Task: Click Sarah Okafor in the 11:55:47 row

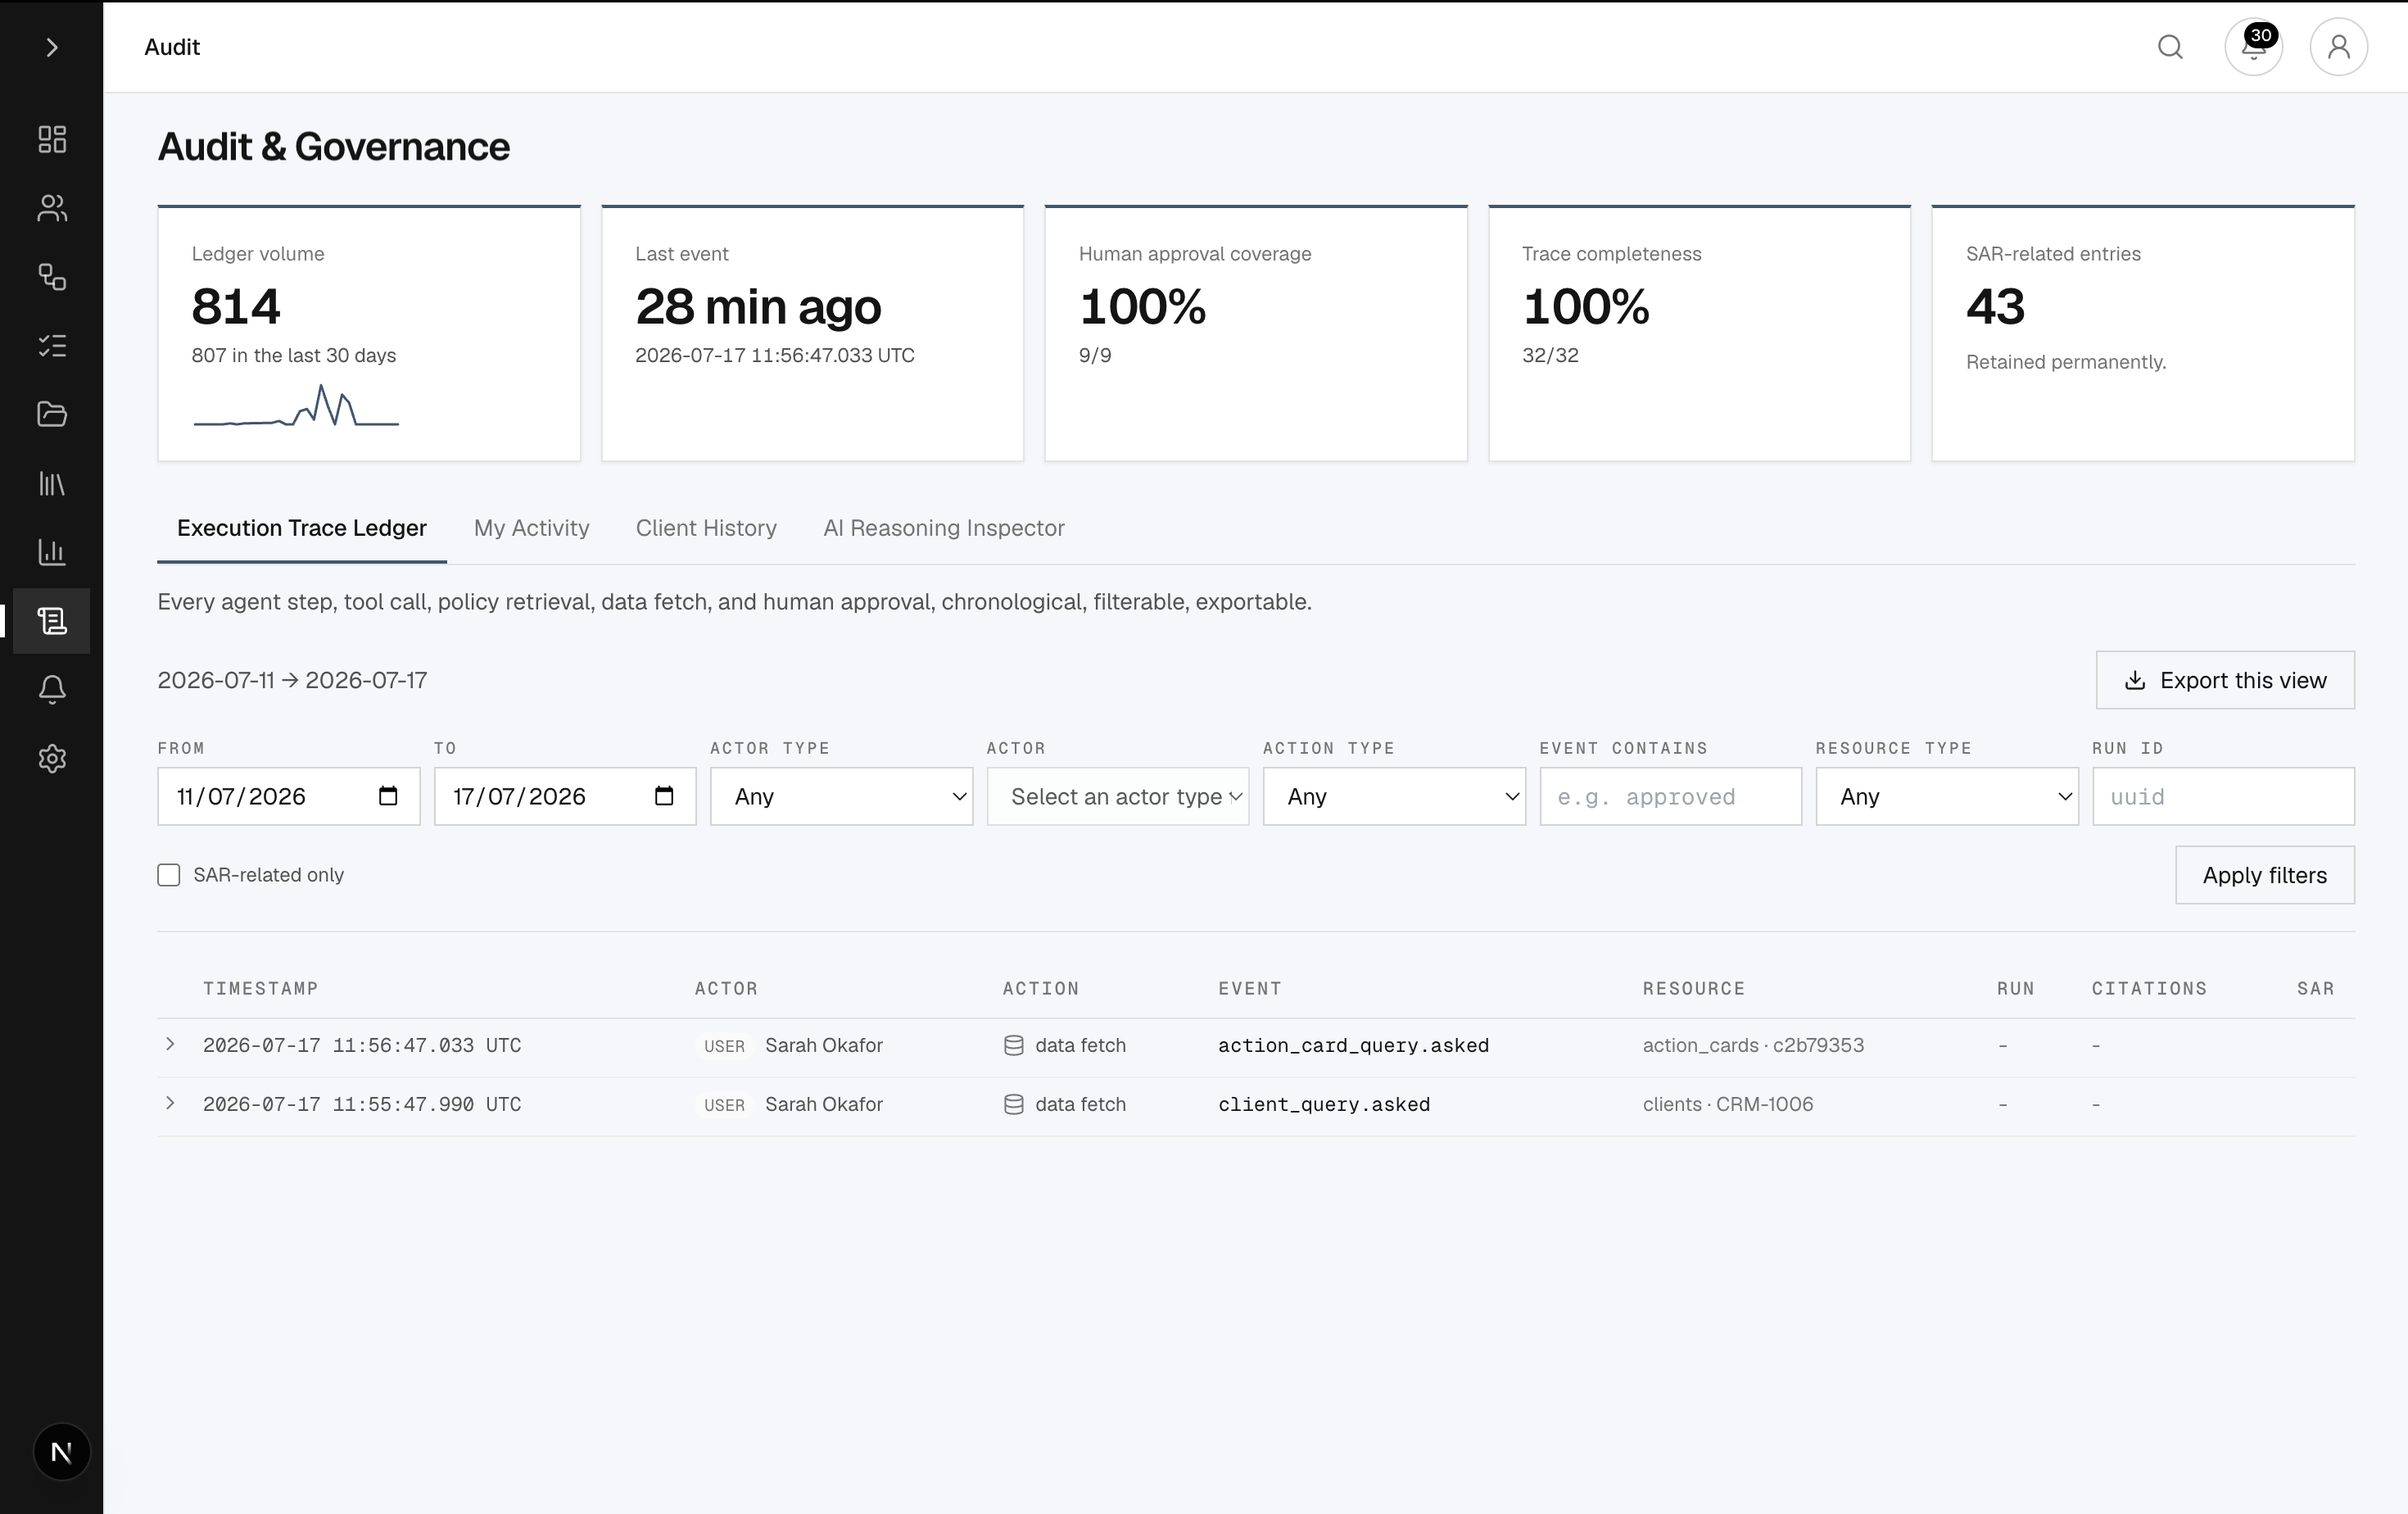Action: point(824,1105)
